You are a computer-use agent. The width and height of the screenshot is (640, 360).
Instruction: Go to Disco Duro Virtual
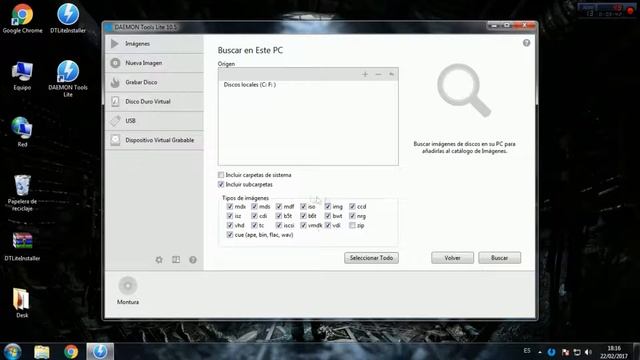click(154, 101)
